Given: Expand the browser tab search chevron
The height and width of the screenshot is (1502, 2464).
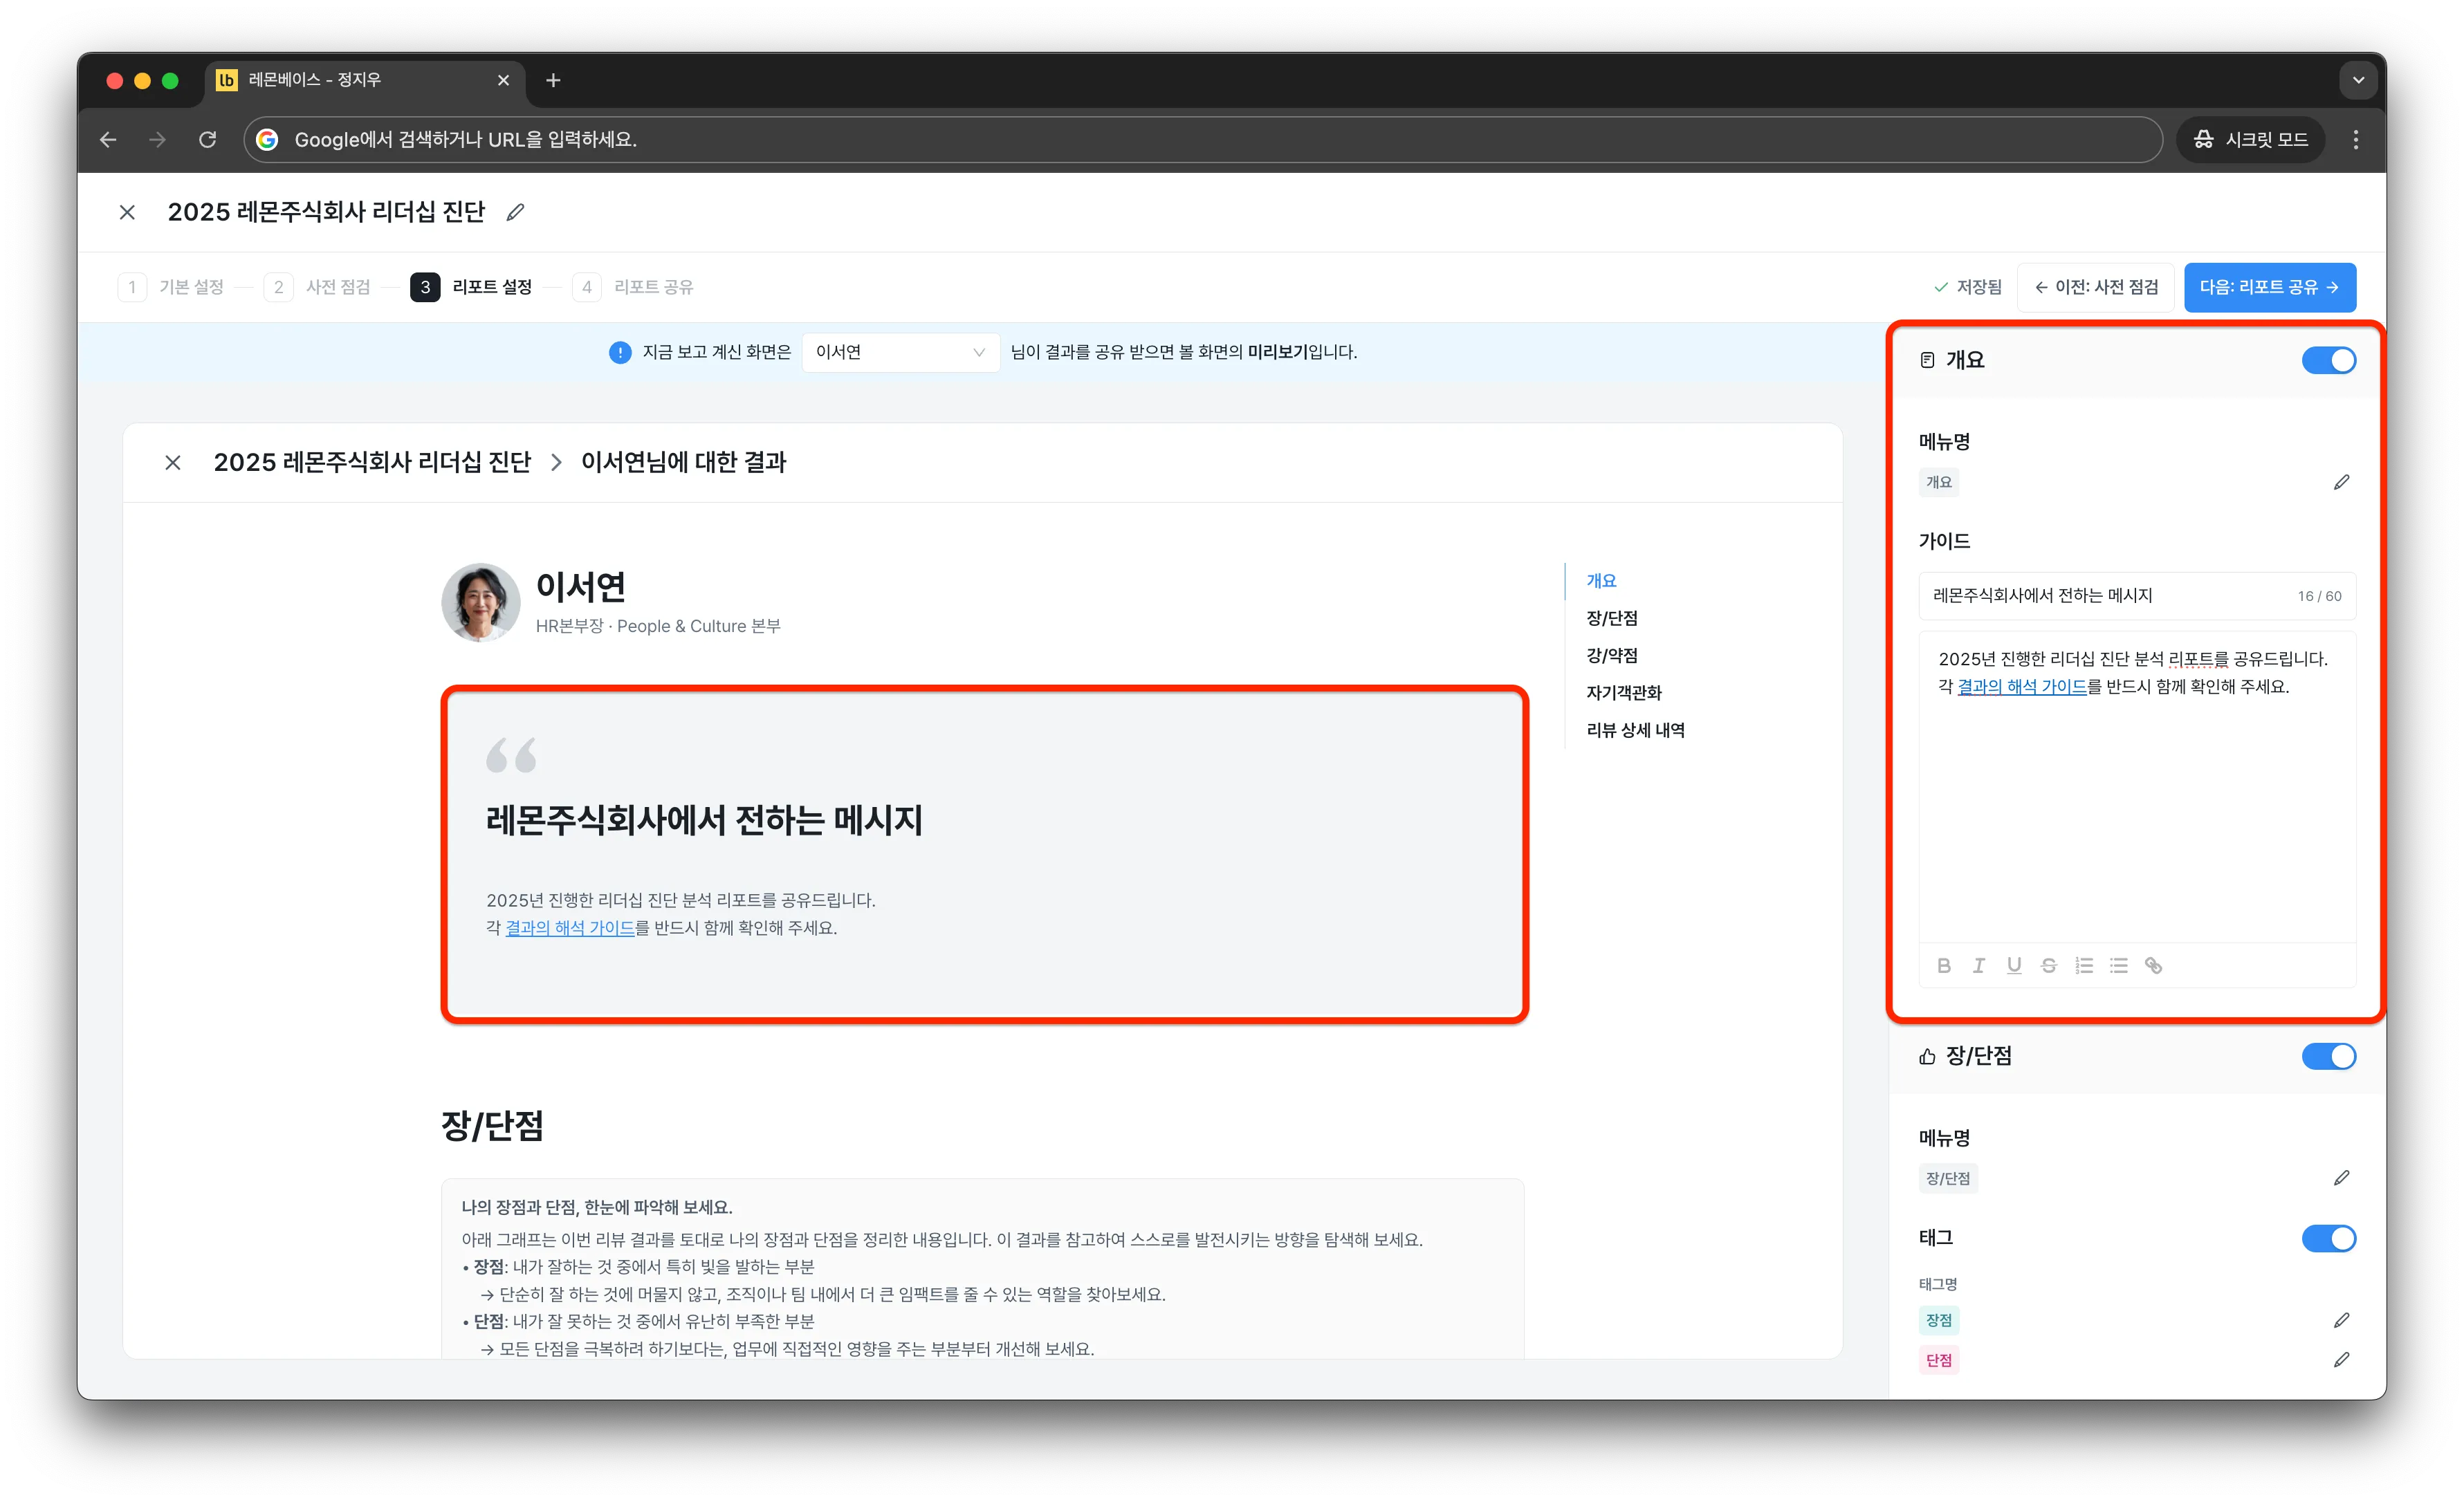Looking at the screenshot, I should 2358,80.
